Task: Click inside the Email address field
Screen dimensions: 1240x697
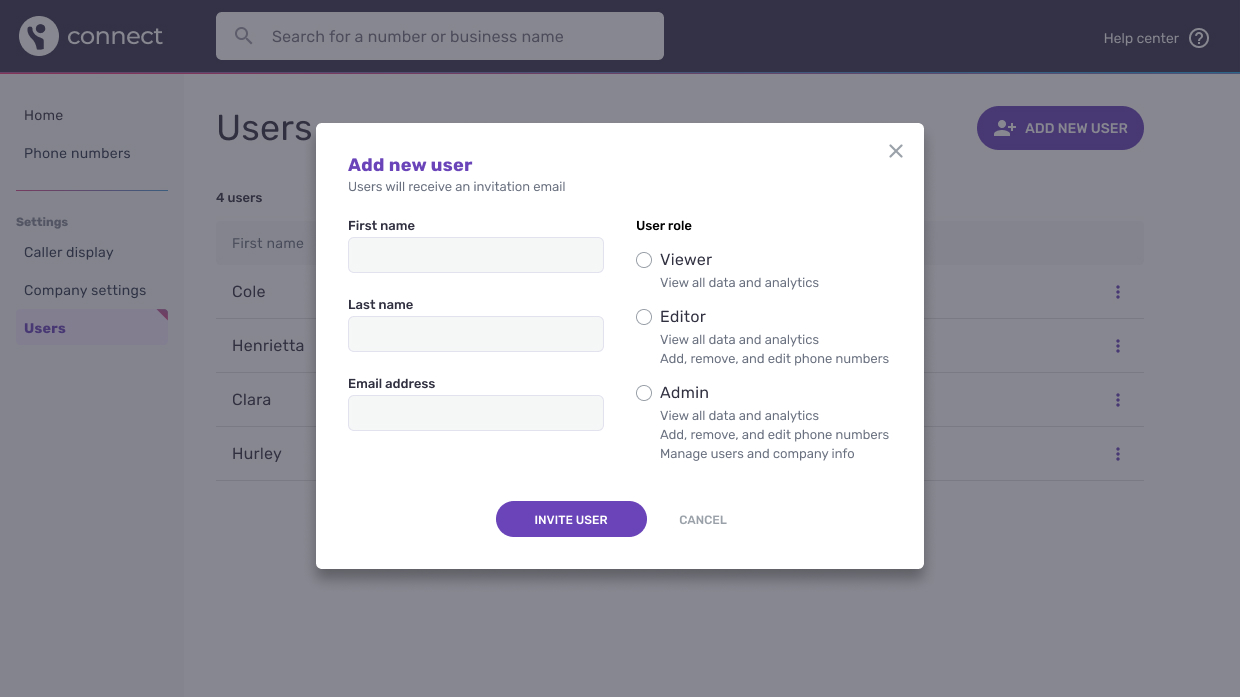Action: [475, 413]
